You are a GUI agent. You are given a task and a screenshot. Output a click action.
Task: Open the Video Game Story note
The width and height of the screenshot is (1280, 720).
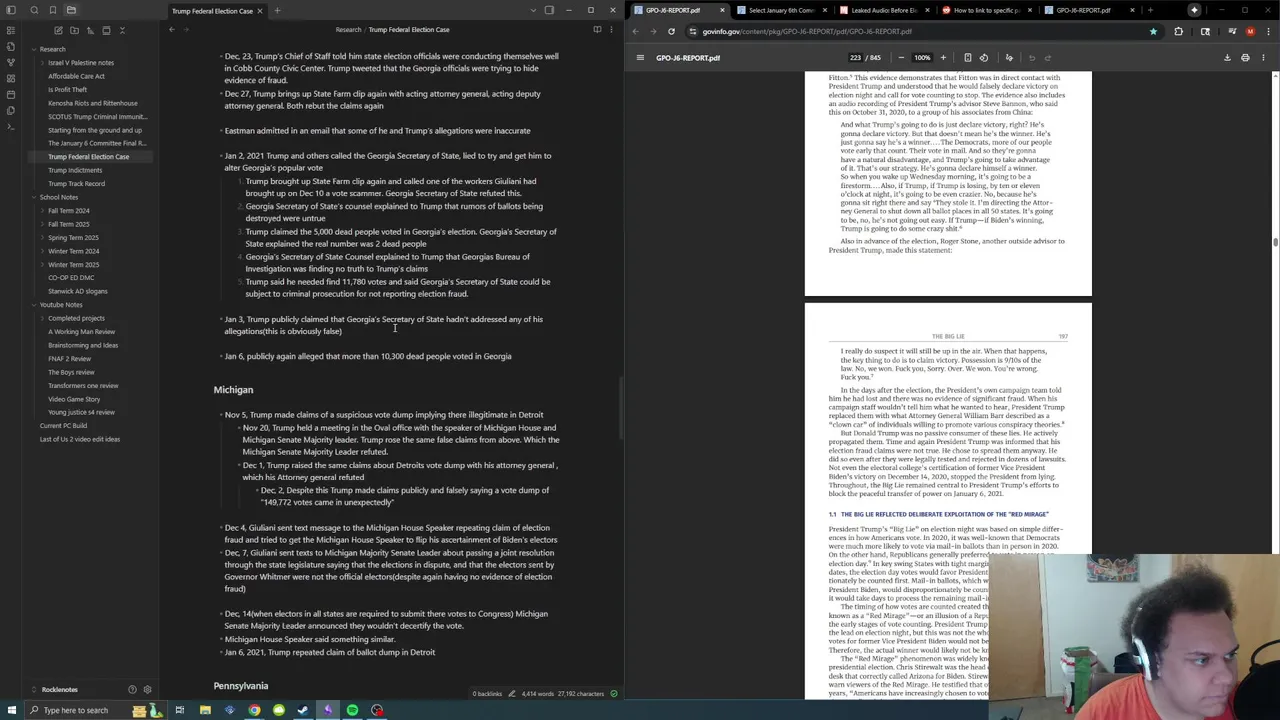pyautogui.click(x=74, y=399)
